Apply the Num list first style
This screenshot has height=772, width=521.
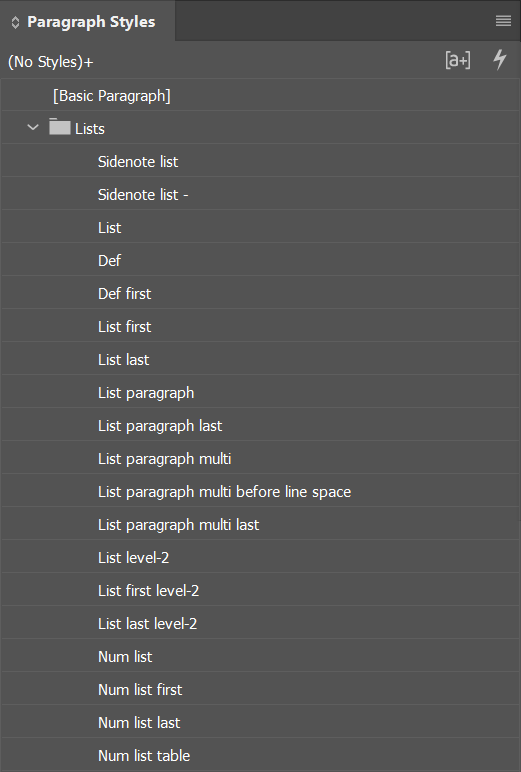click(x=260, y=689)
